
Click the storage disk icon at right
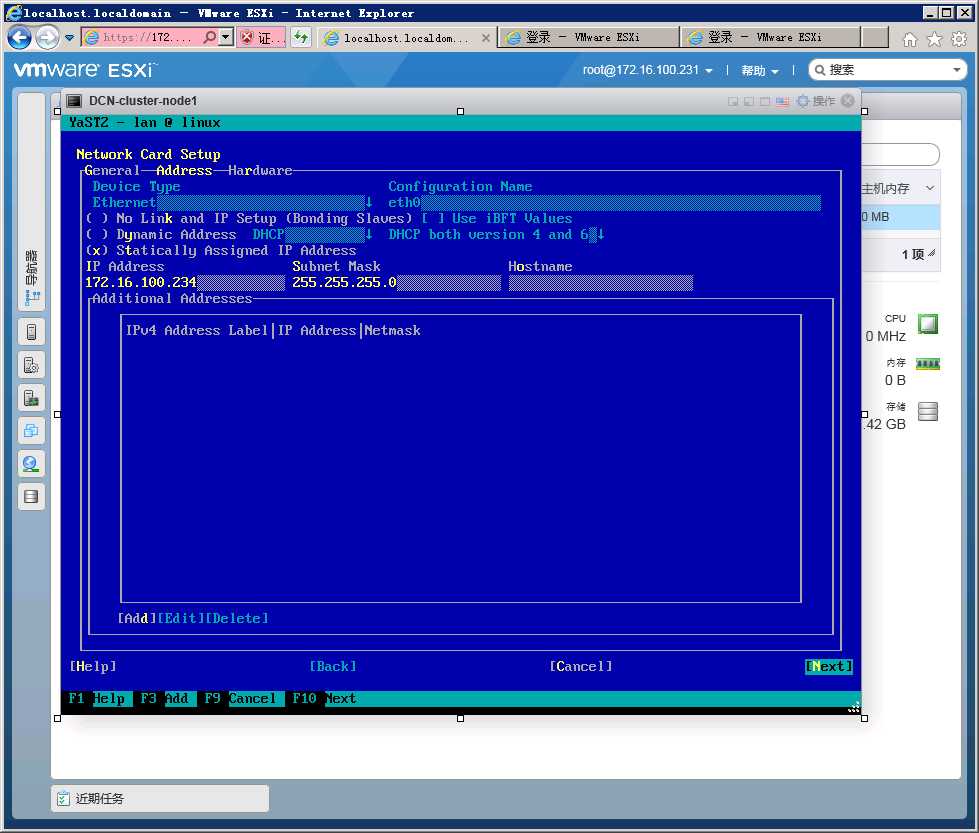(x=928, y=412)
